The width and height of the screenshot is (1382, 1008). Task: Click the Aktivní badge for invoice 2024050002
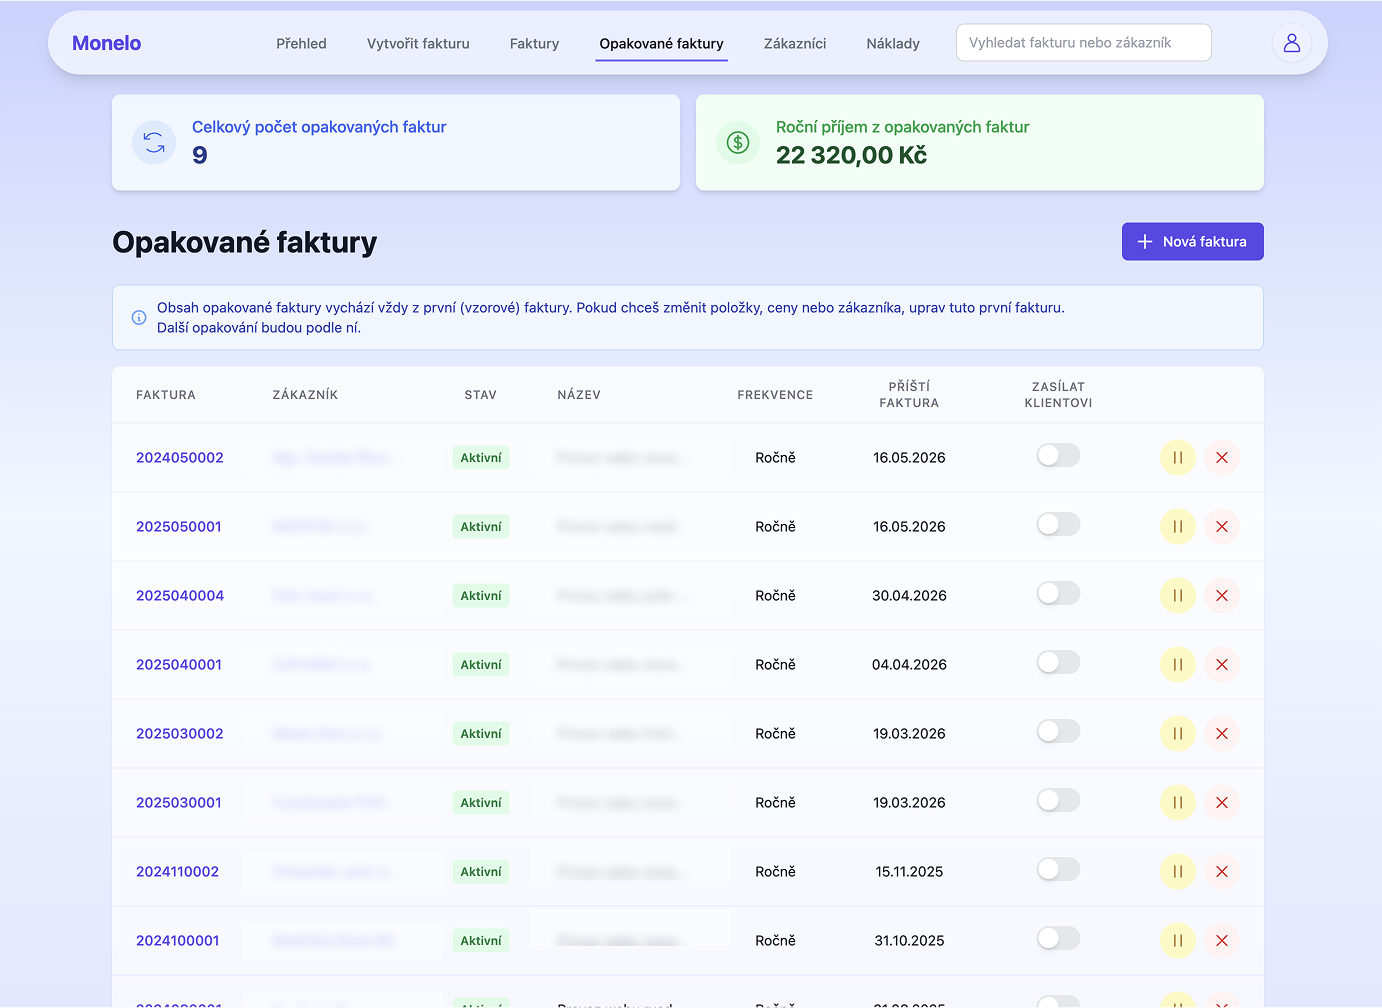[x=481, y=458]
